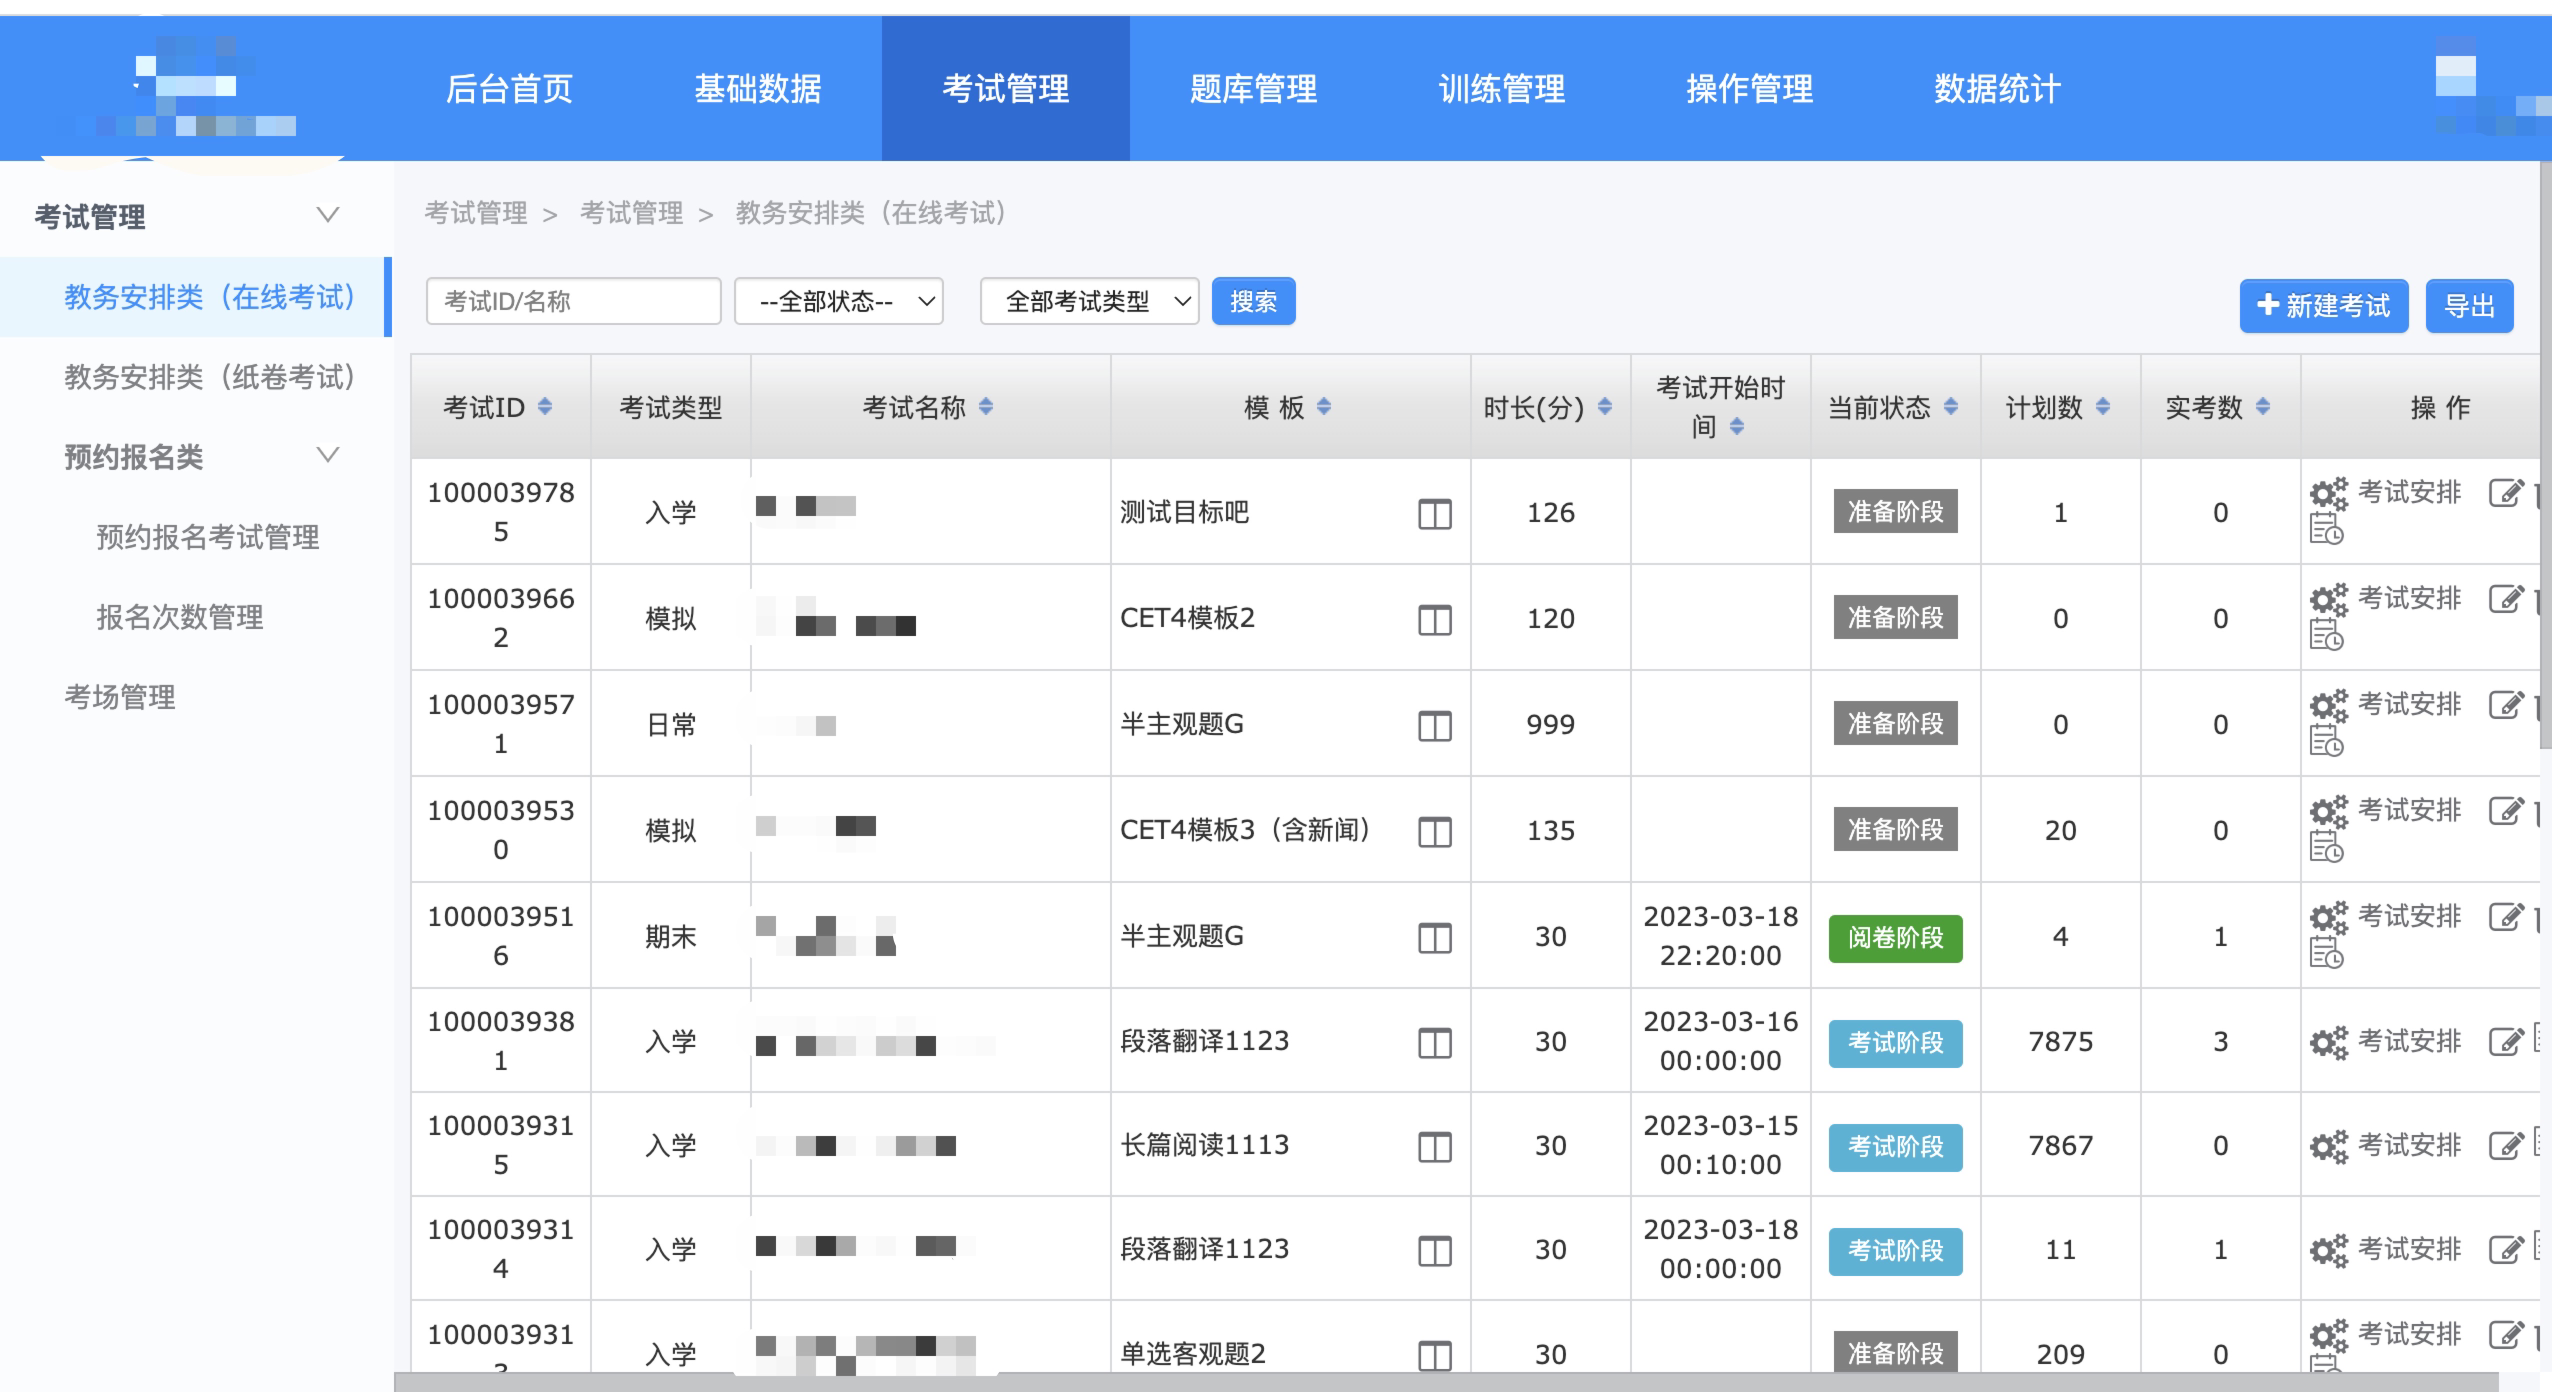This screenshot has height=1392, width=2552.
Task: Sort table by 当前状态 column arrows
Action: coord(1951,406)
